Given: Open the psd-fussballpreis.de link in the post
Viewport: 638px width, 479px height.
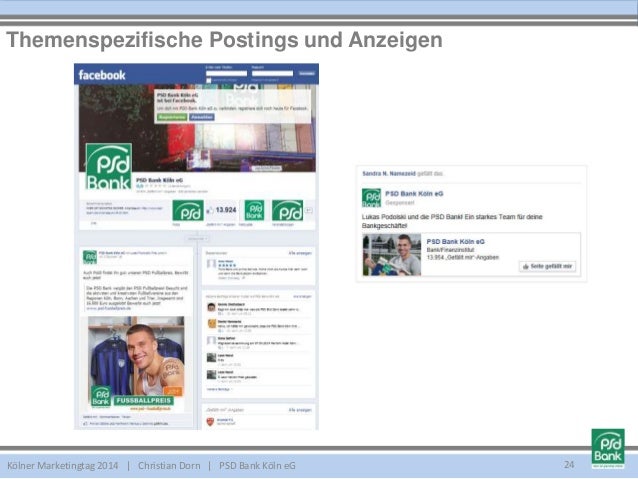Looking at the screenshot, I should [109, 309].
